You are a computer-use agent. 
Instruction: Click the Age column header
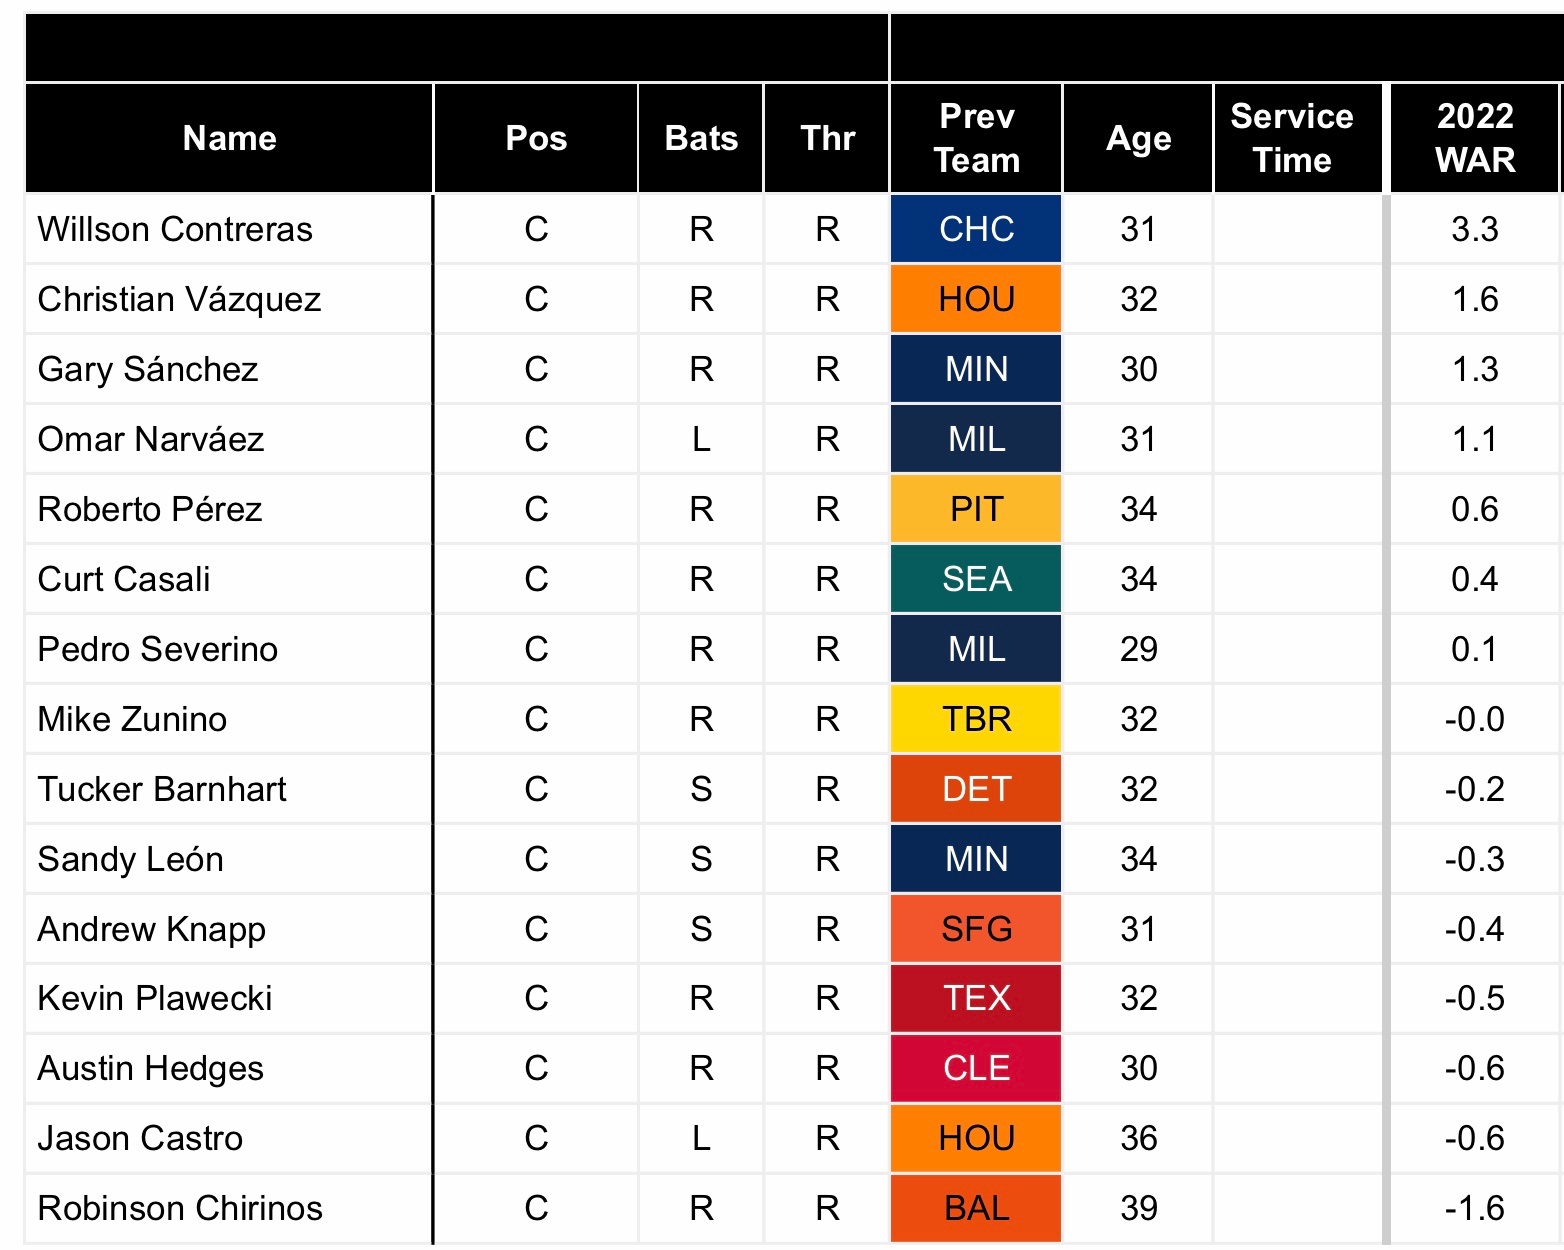1138,138
